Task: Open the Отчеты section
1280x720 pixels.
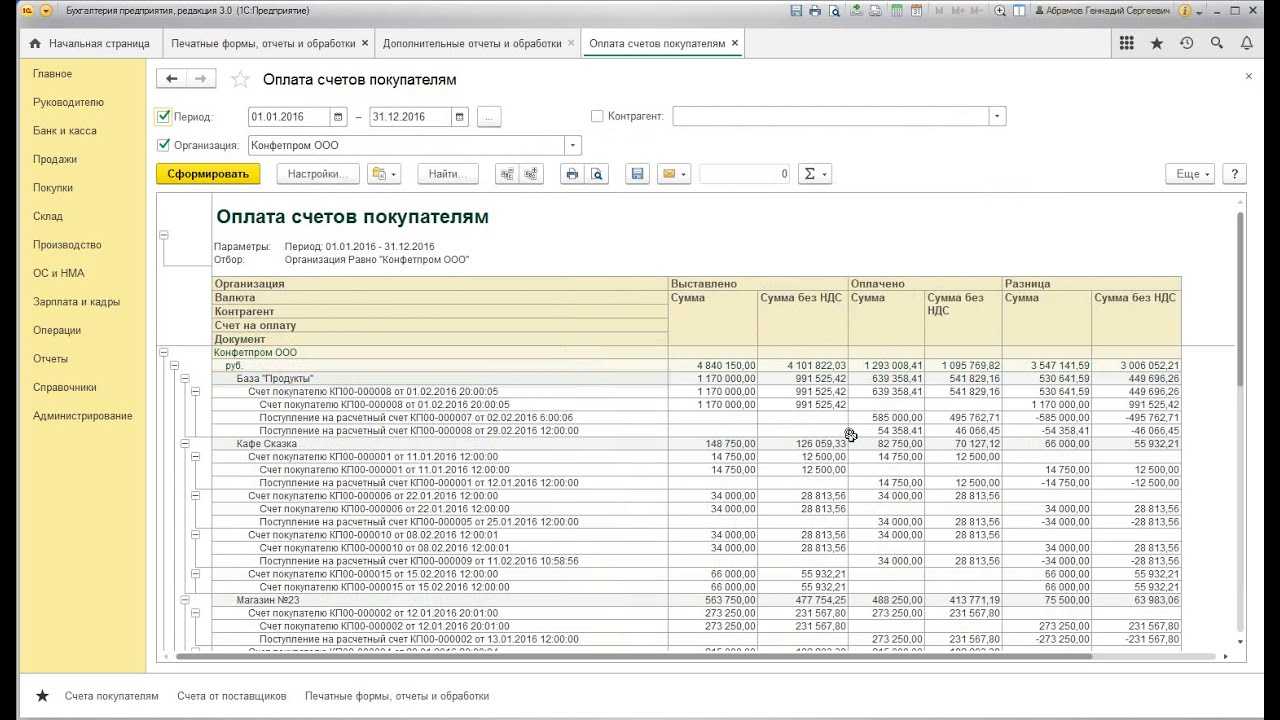Action: 50,359
